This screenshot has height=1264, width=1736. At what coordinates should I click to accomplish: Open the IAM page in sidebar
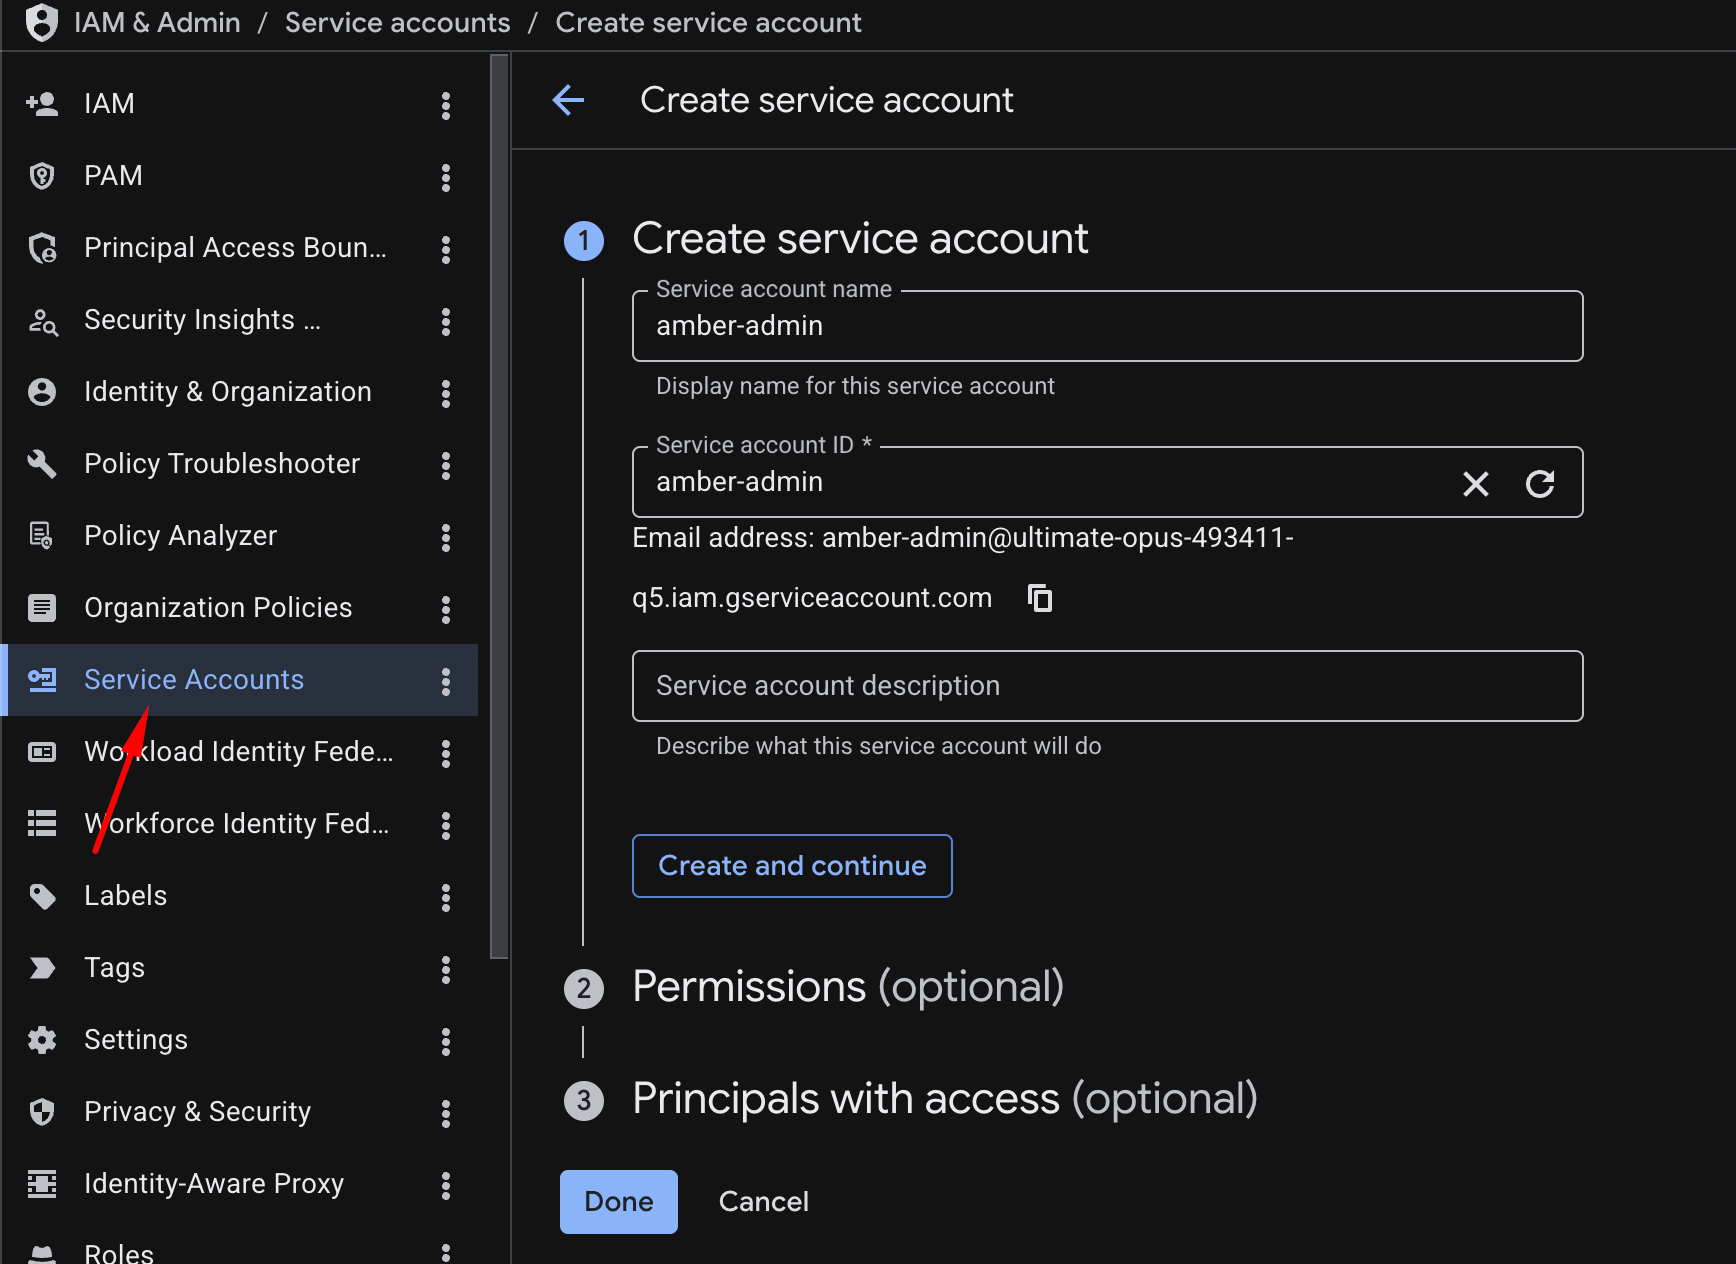pyautogui.click(x=109, y=104)
